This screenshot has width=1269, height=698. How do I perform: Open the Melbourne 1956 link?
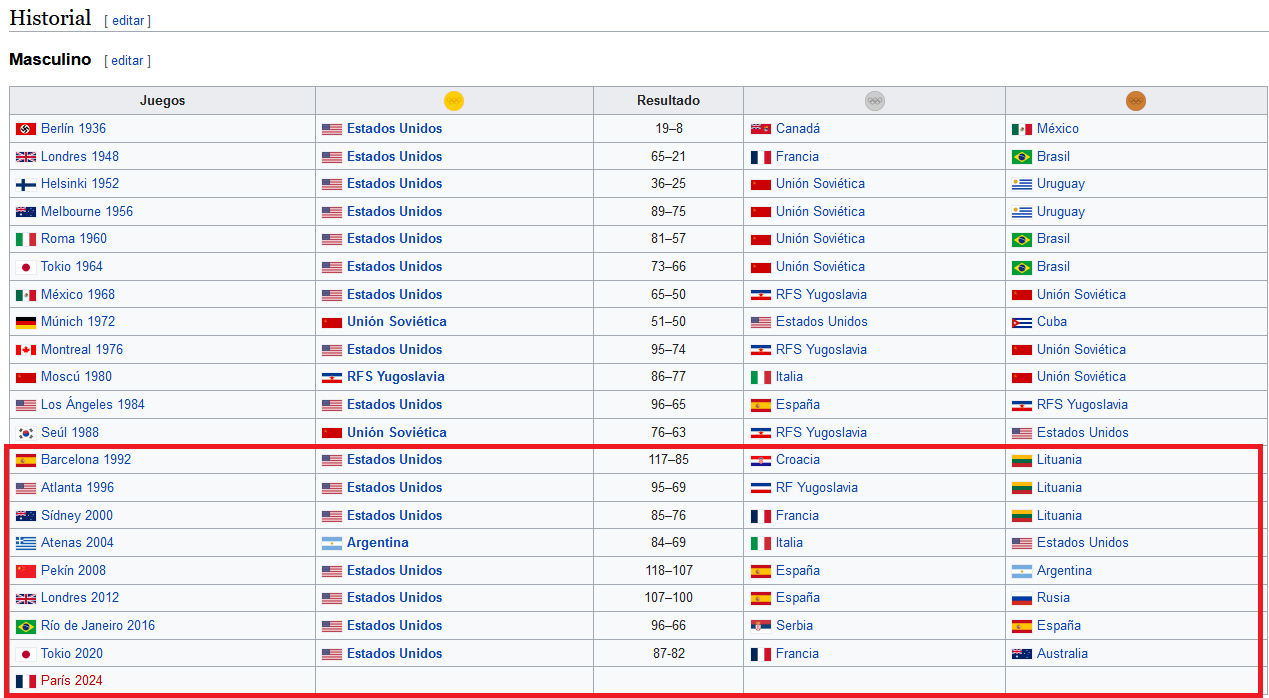[x=87, y=212]
